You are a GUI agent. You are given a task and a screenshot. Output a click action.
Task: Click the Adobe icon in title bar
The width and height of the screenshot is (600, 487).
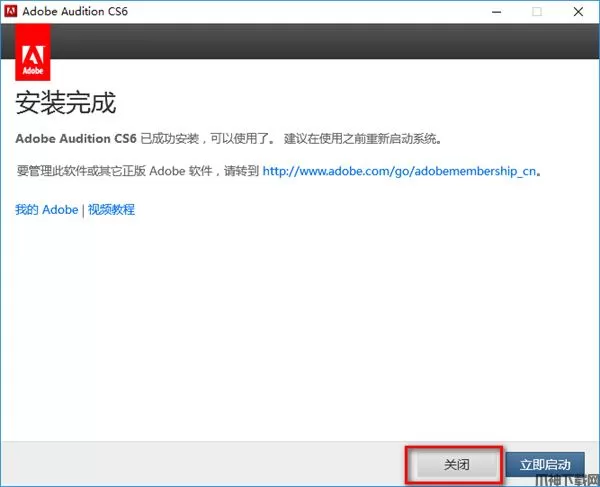tap(11, 11)
